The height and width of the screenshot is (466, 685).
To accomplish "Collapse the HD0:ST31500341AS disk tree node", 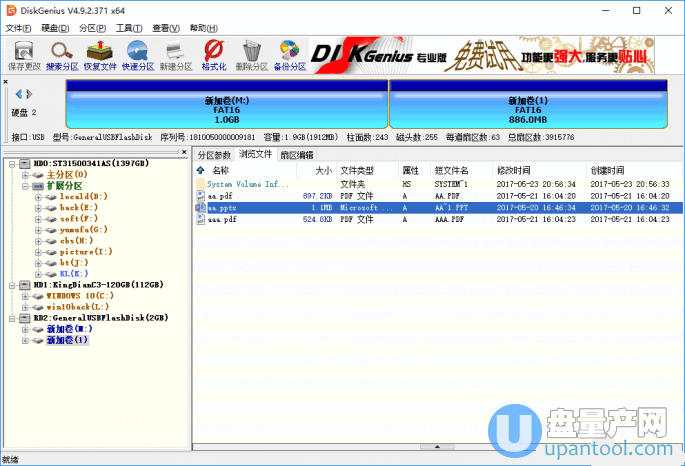I will [x=11, y=162].
